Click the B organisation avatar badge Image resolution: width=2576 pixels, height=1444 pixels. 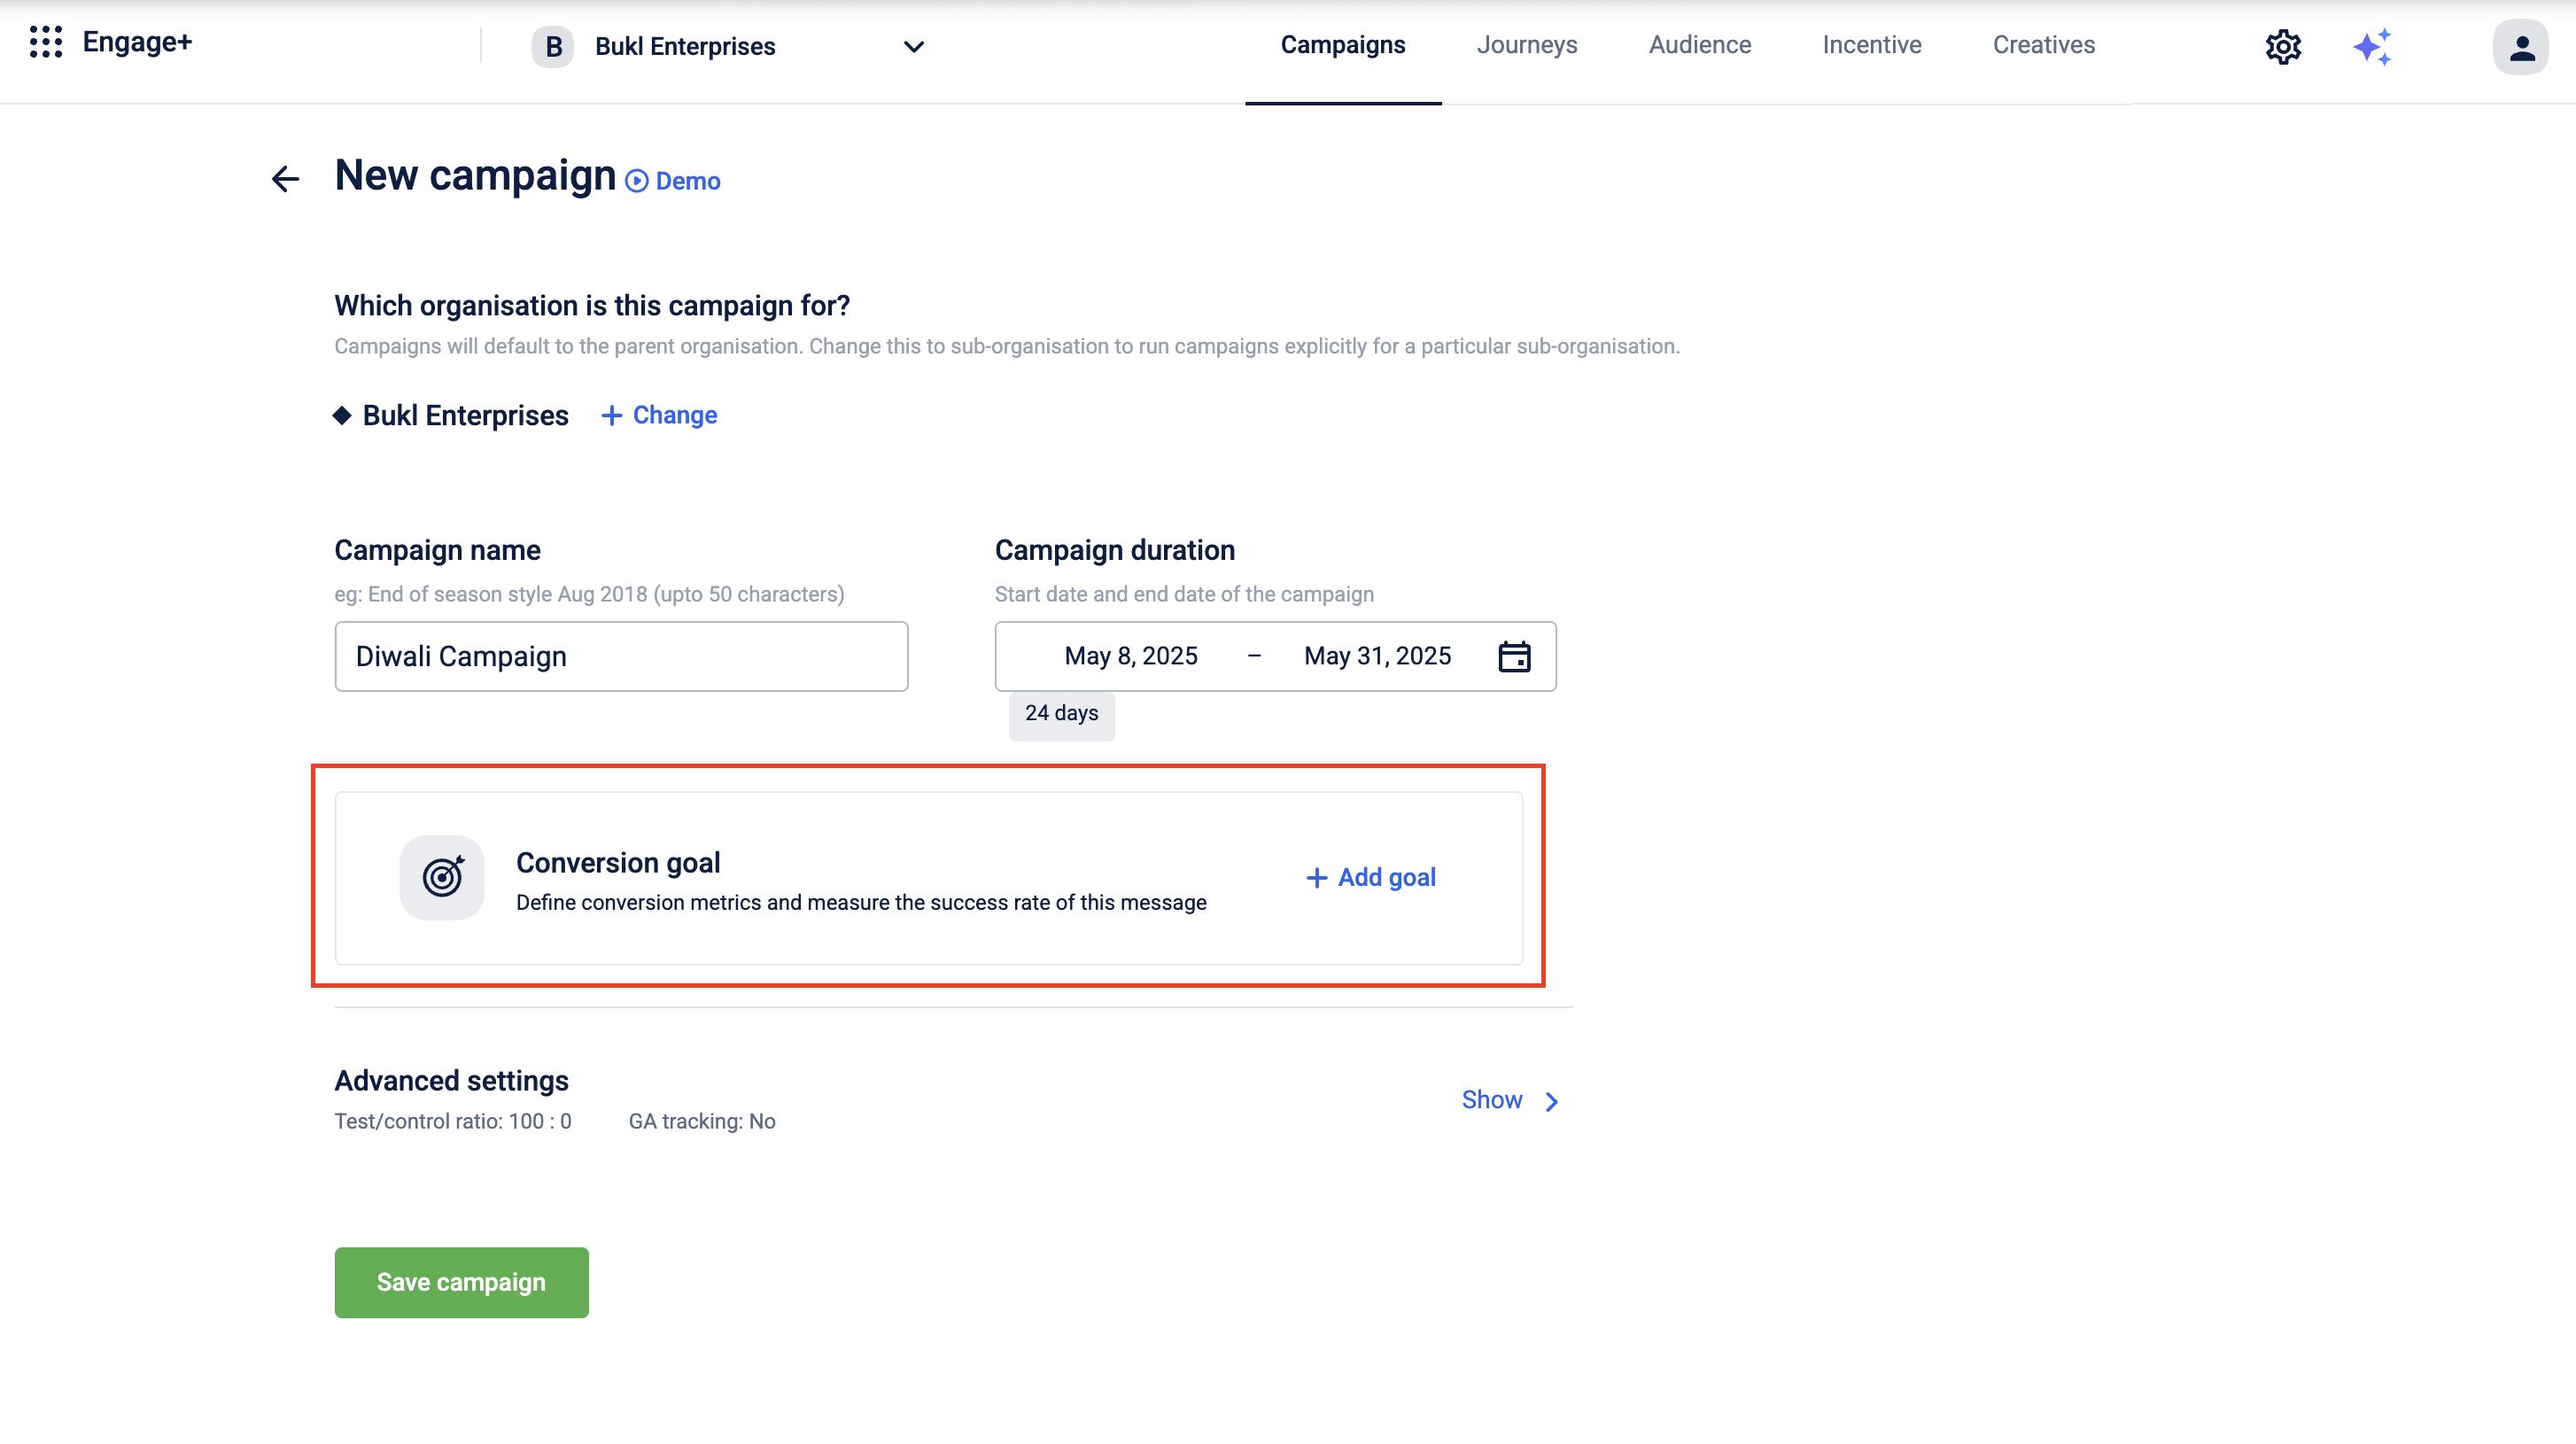click(552, 47)
